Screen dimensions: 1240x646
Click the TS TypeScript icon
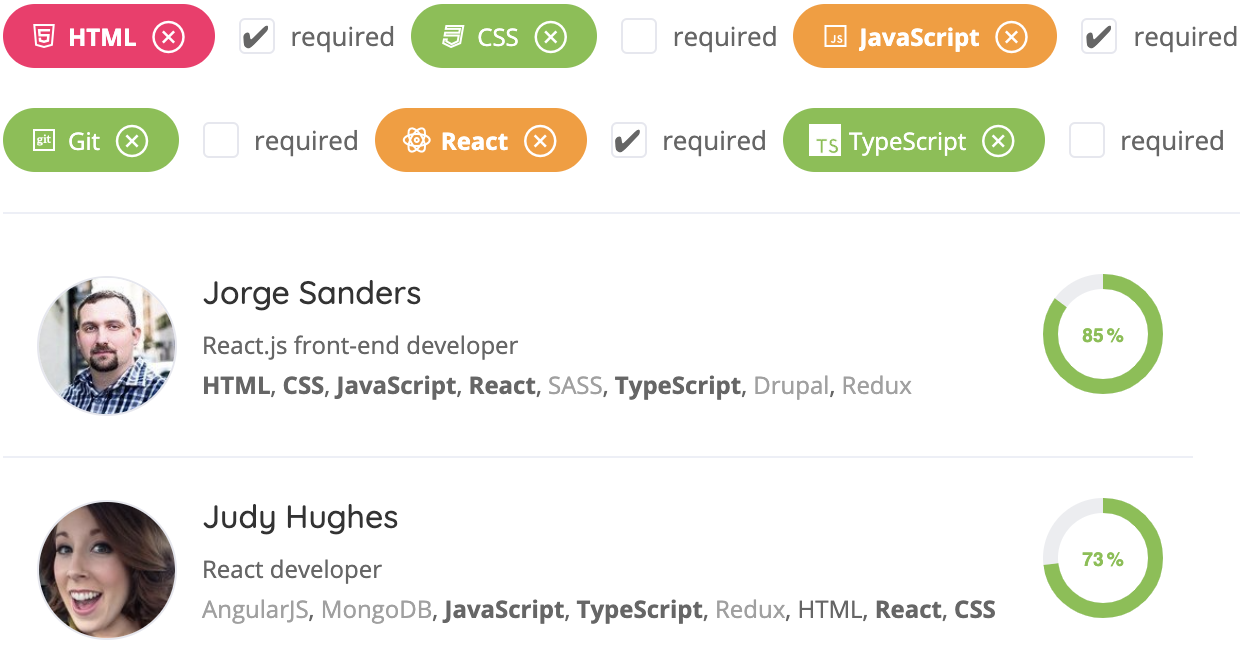coord(826,142)
